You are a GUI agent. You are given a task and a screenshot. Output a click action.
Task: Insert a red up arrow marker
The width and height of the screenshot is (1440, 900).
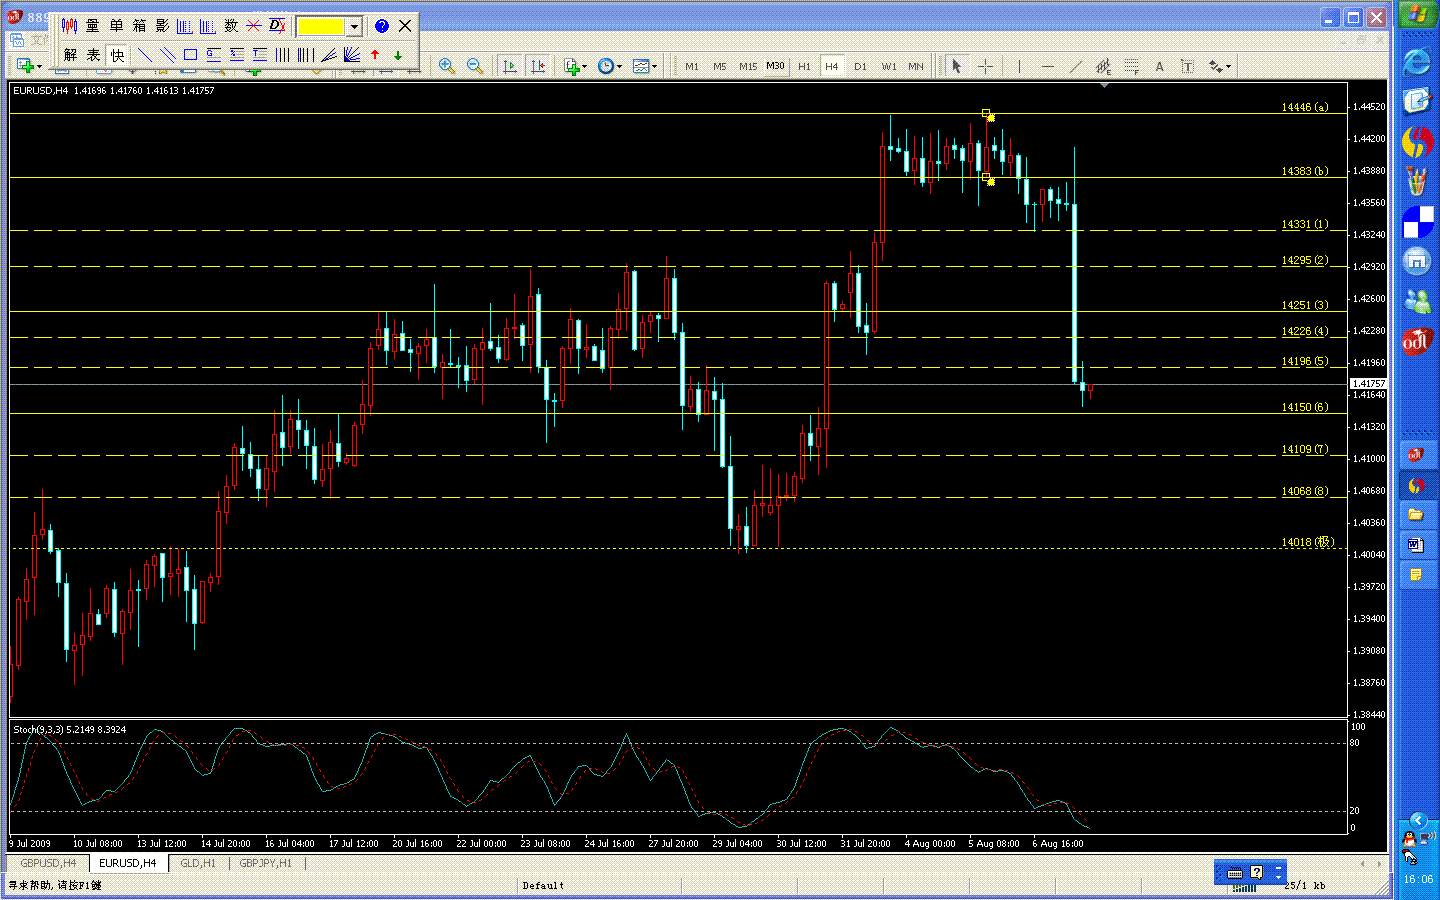coord(375,55)
